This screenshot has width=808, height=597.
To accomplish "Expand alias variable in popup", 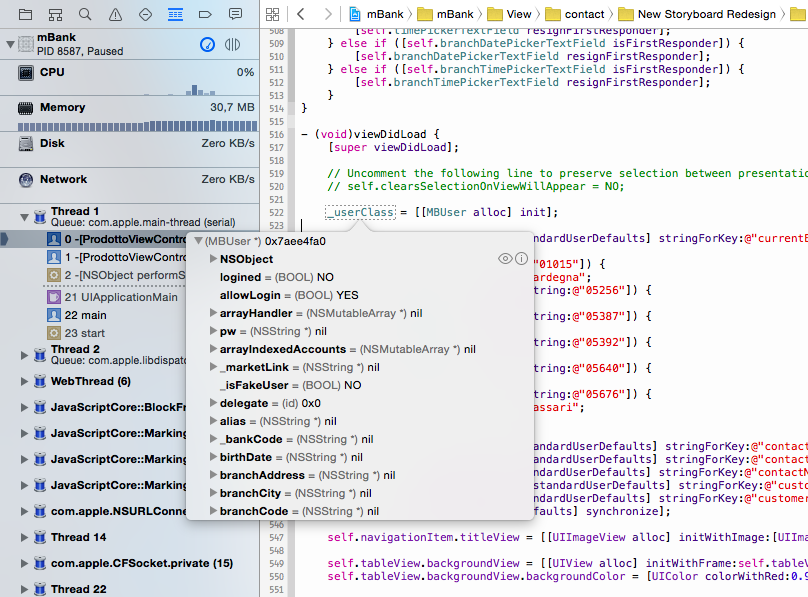I will [x=213, y=421].
